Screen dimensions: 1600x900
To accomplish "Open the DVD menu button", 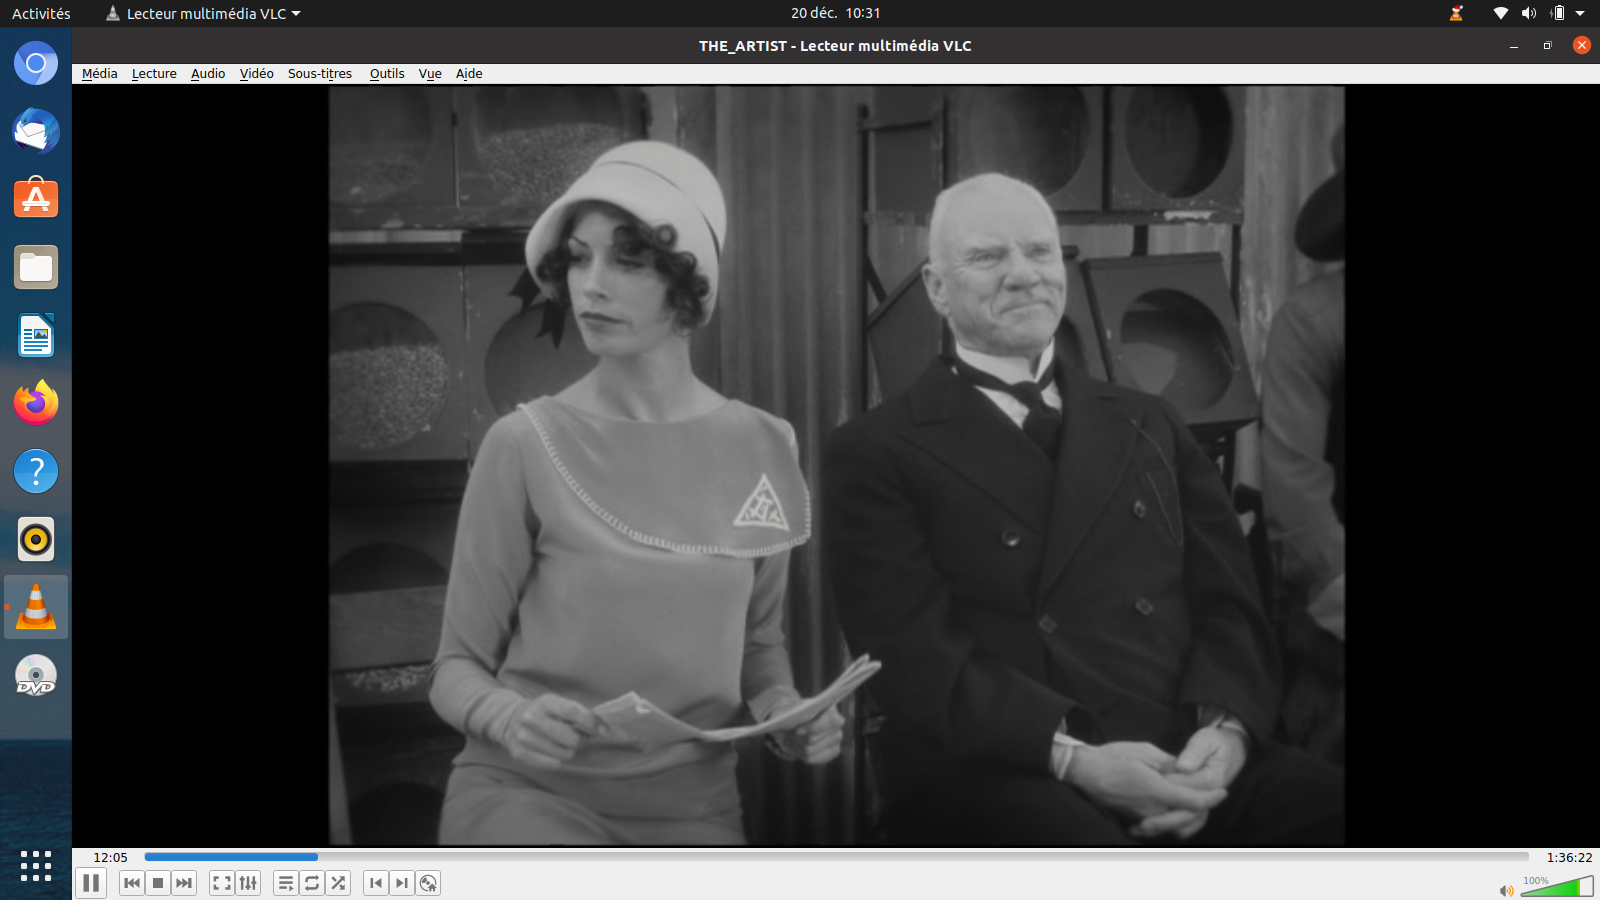I will pos(428,883).
